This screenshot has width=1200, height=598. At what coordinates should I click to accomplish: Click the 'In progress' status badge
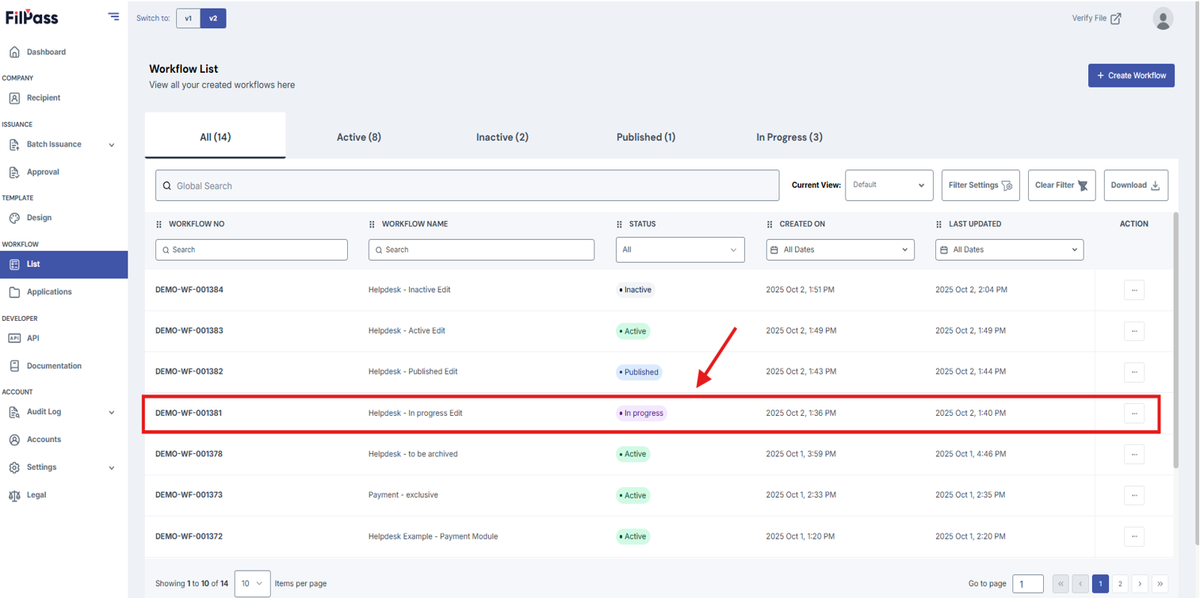point(641,413)
